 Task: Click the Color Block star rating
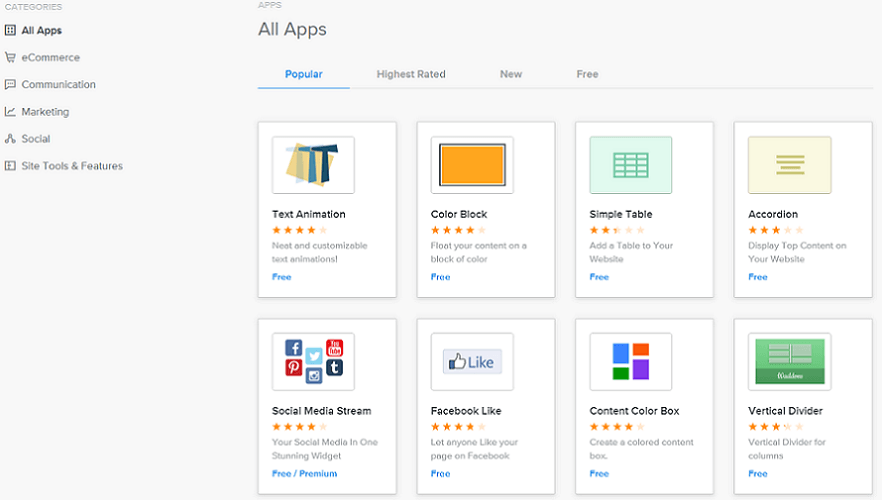pos(458,230)
